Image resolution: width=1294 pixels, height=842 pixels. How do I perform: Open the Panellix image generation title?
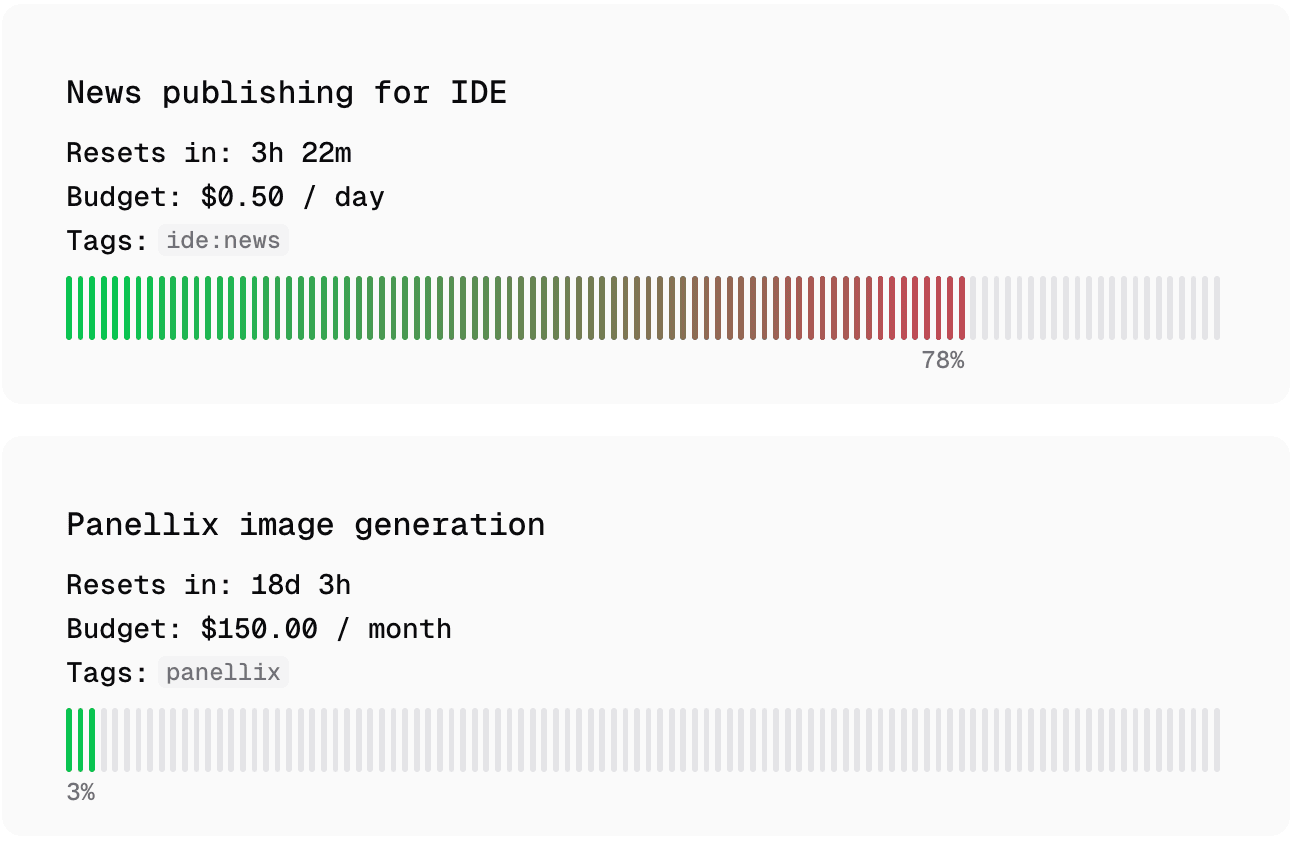point(305,525)
